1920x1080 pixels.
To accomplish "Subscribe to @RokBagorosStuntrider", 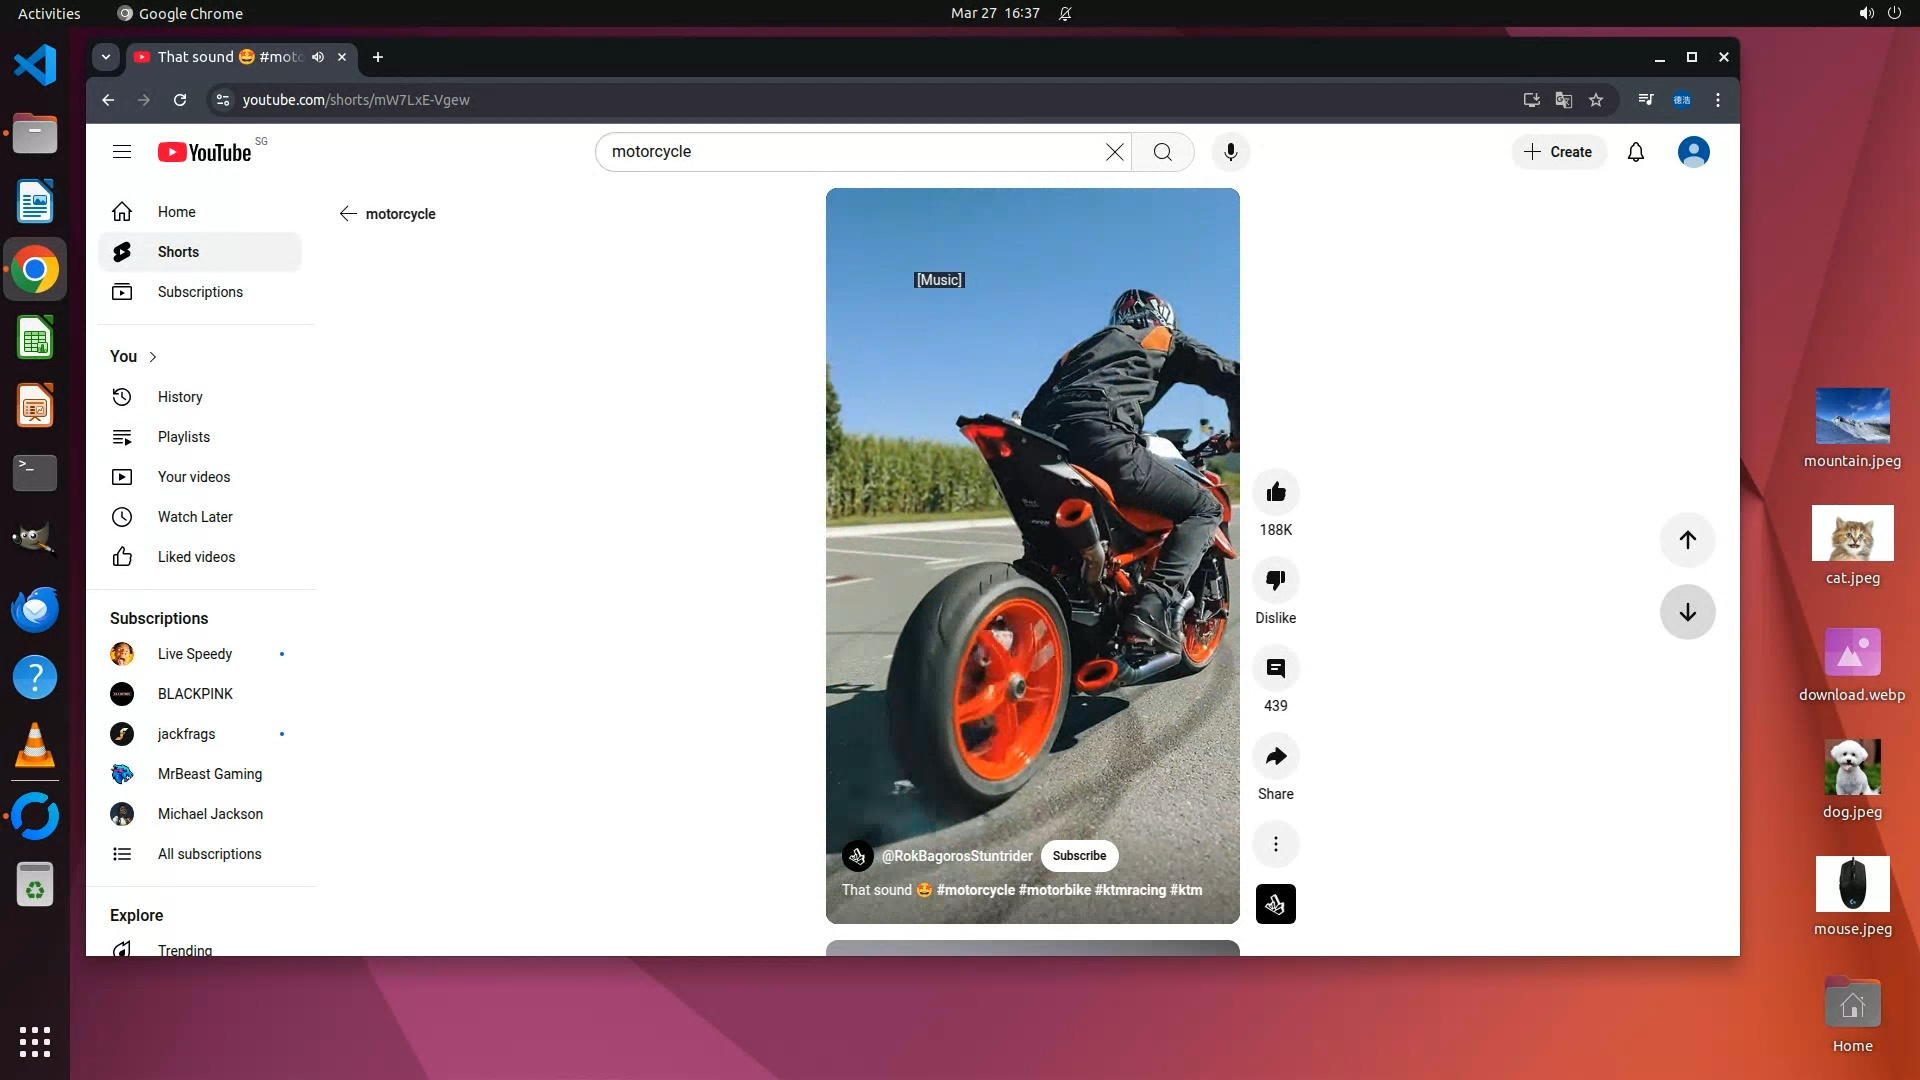I will 1079,856.
